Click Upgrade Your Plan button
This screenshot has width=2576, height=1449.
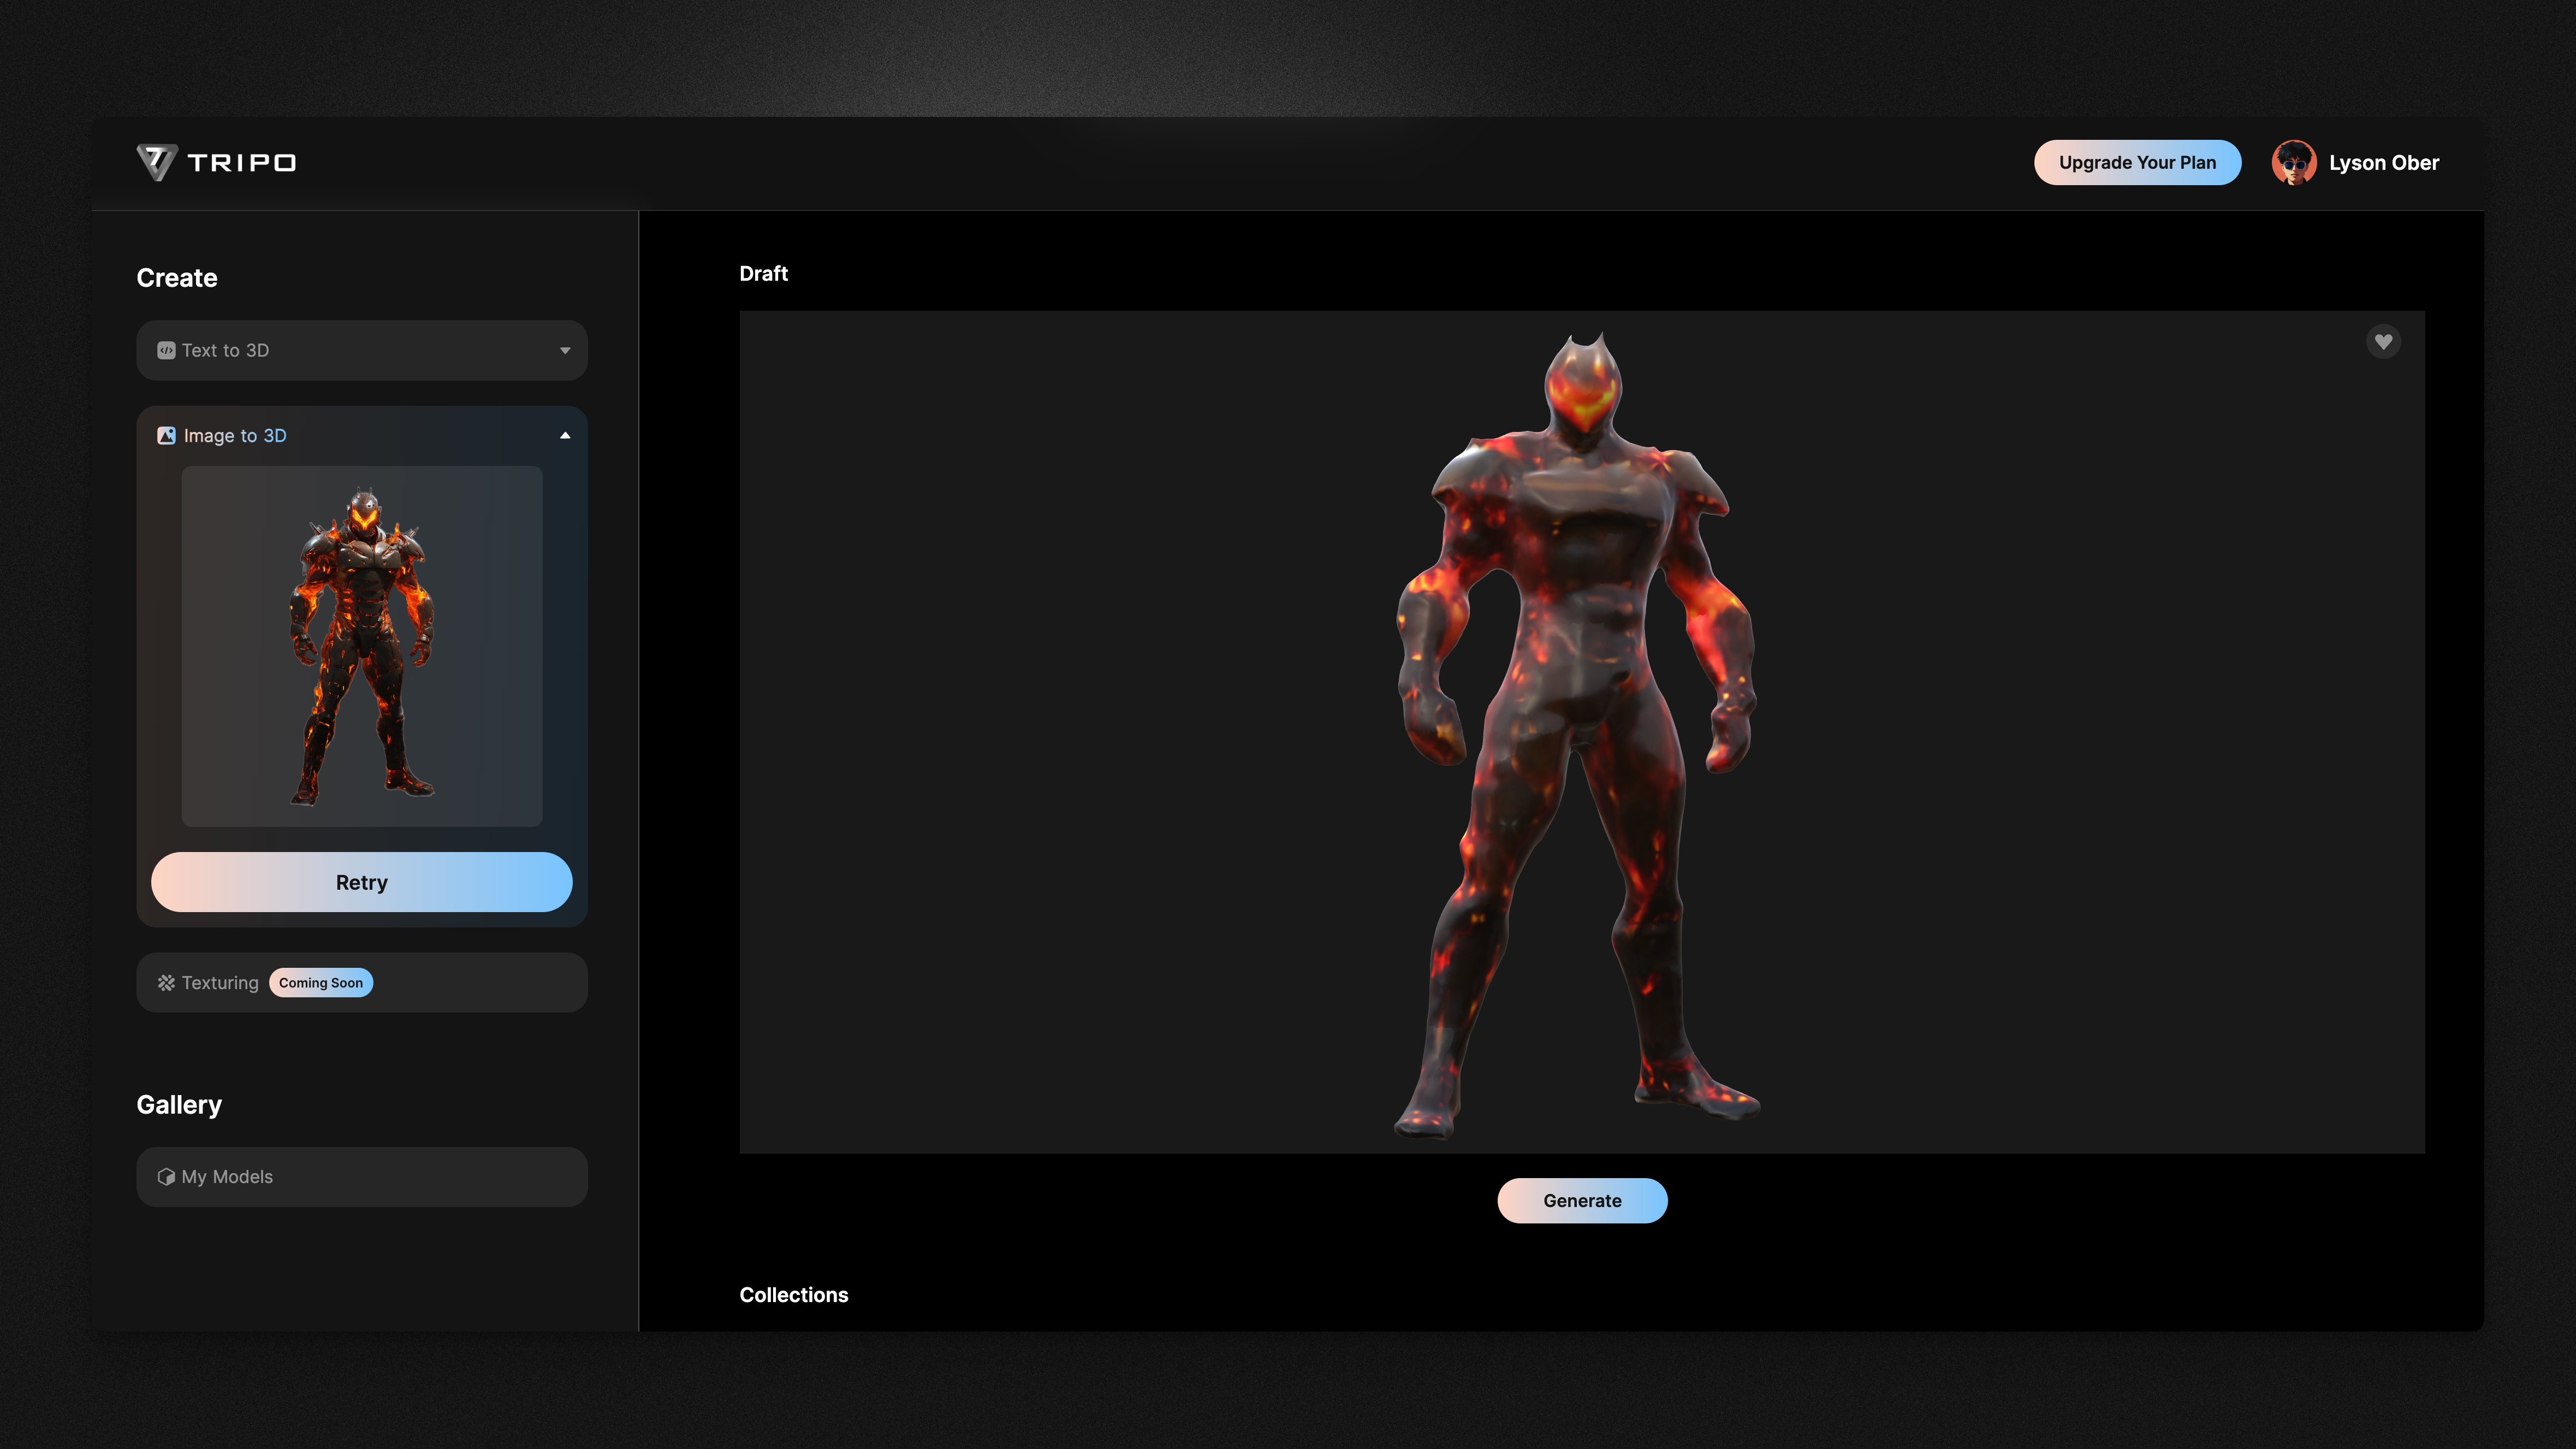point(2137,162)
